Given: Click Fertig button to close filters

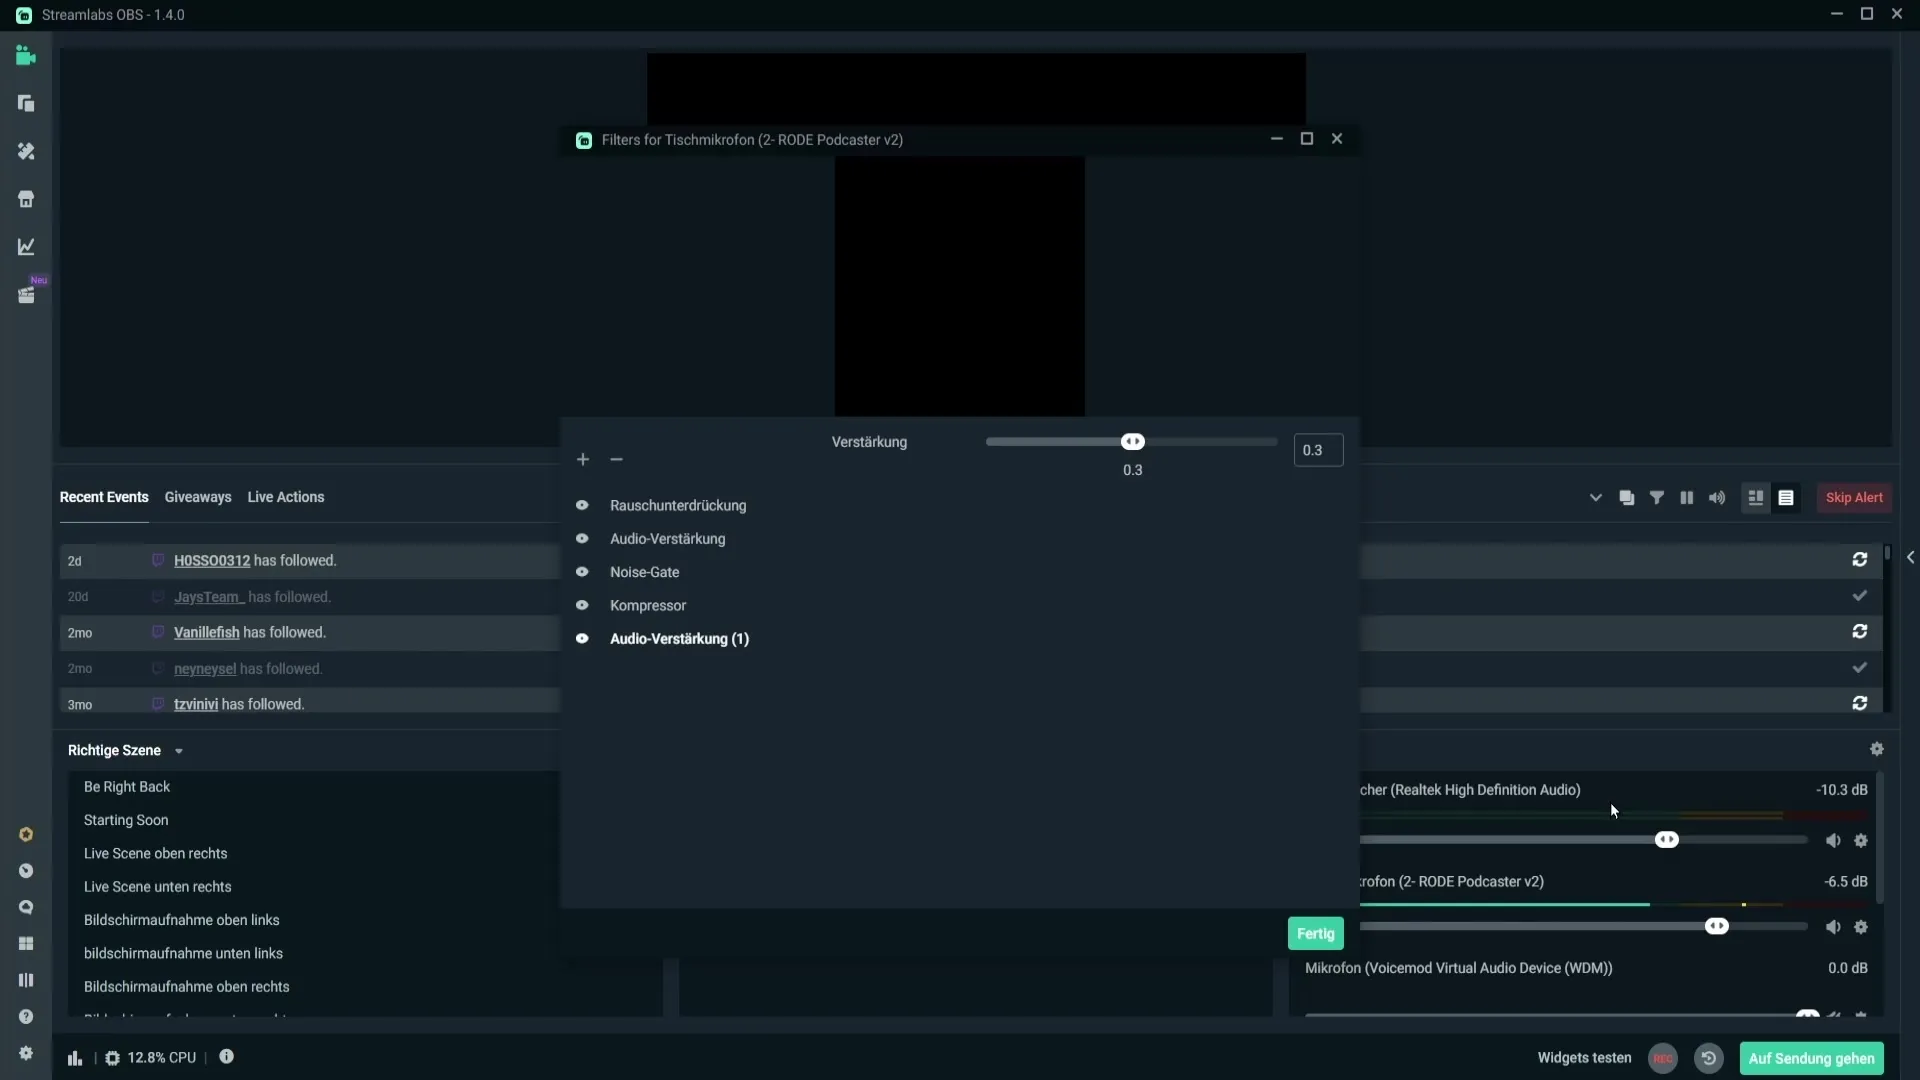Looking at the screenshot, I should (x=1315, y=932).
